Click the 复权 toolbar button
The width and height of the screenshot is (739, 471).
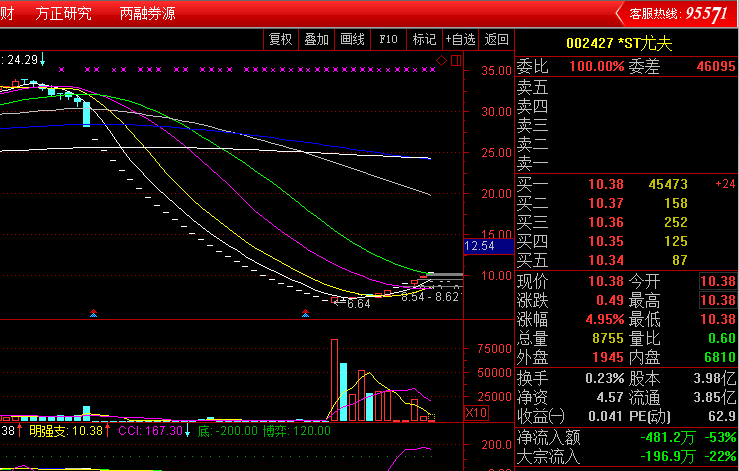[x=280, y=39]
